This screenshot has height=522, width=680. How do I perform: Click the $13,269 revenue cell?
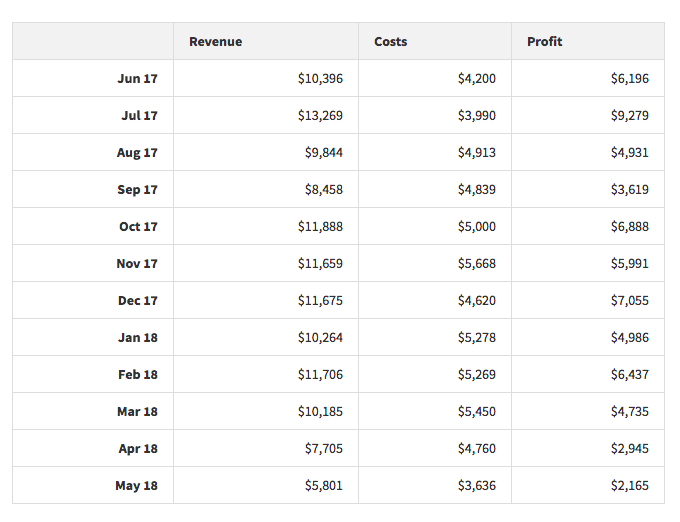tap(320, 115)
